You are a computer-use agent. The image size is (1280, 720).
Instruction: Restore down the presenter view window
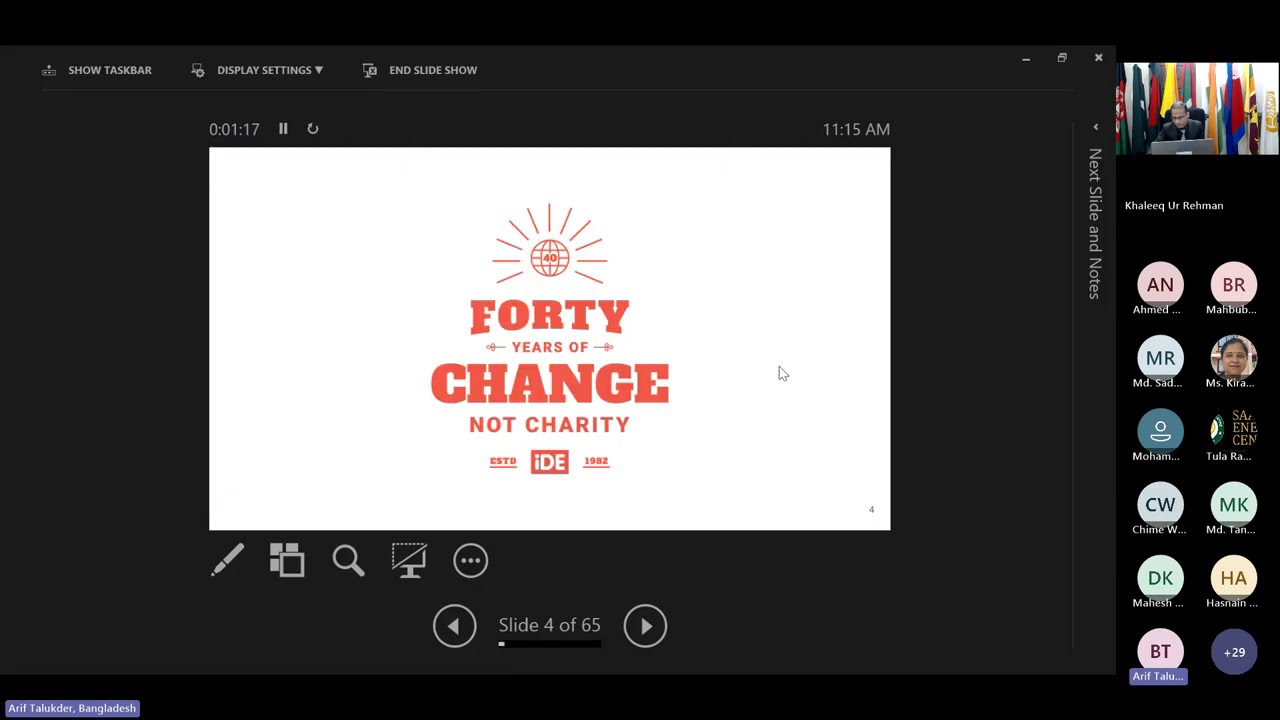[1062, 58]
